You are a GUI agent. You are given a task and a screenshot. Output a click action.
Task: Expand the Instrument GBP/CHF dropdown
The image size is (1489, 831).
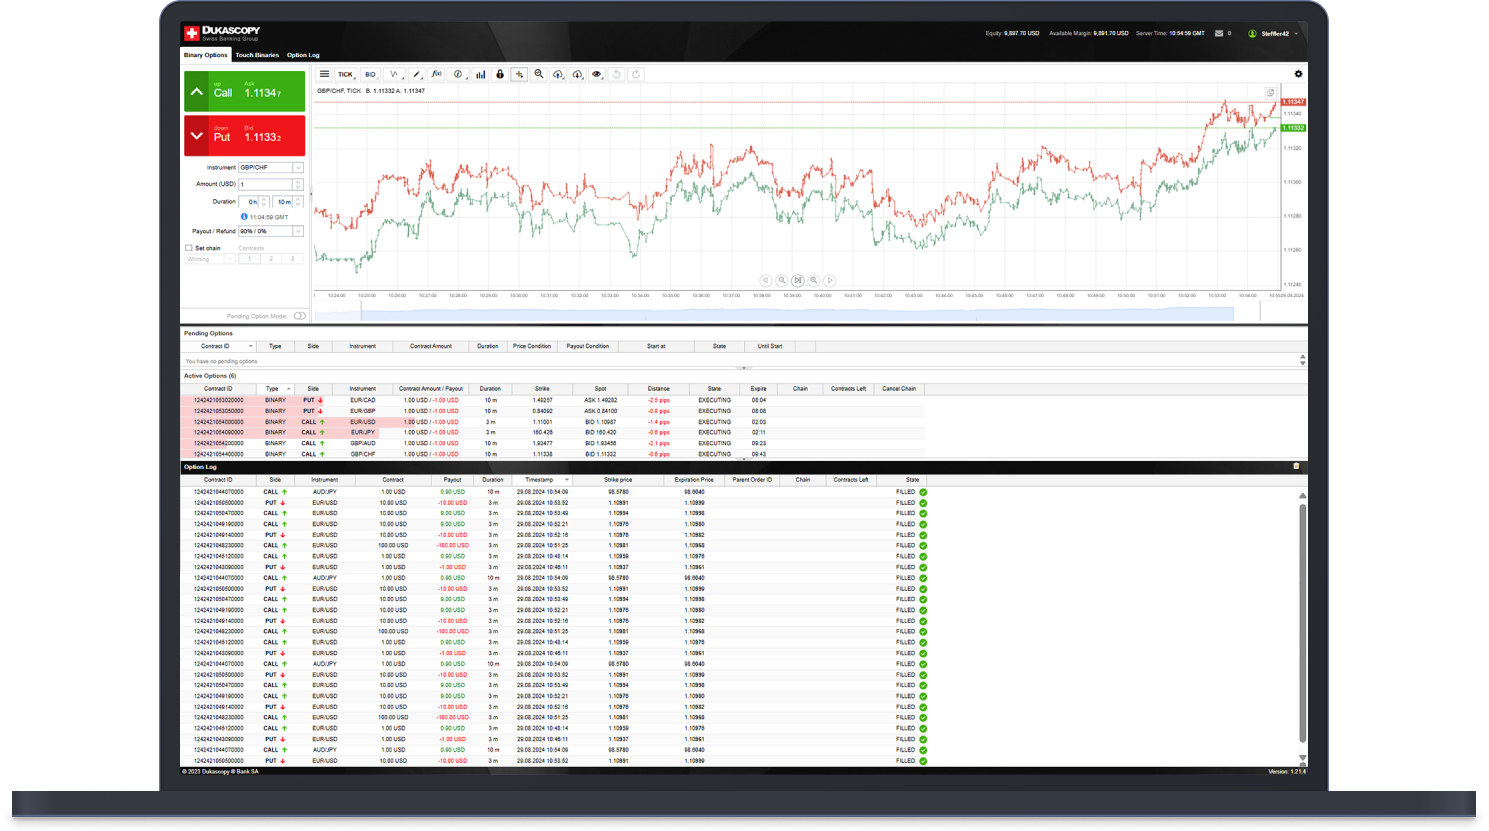(271, 167)
